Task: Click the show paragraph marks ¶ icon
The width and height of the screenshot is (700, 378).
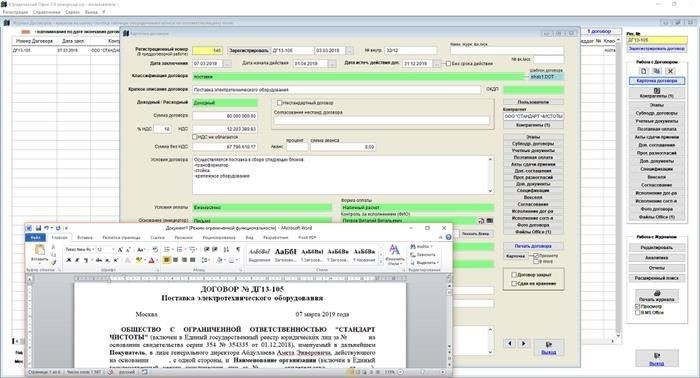Action: (238, 249)
